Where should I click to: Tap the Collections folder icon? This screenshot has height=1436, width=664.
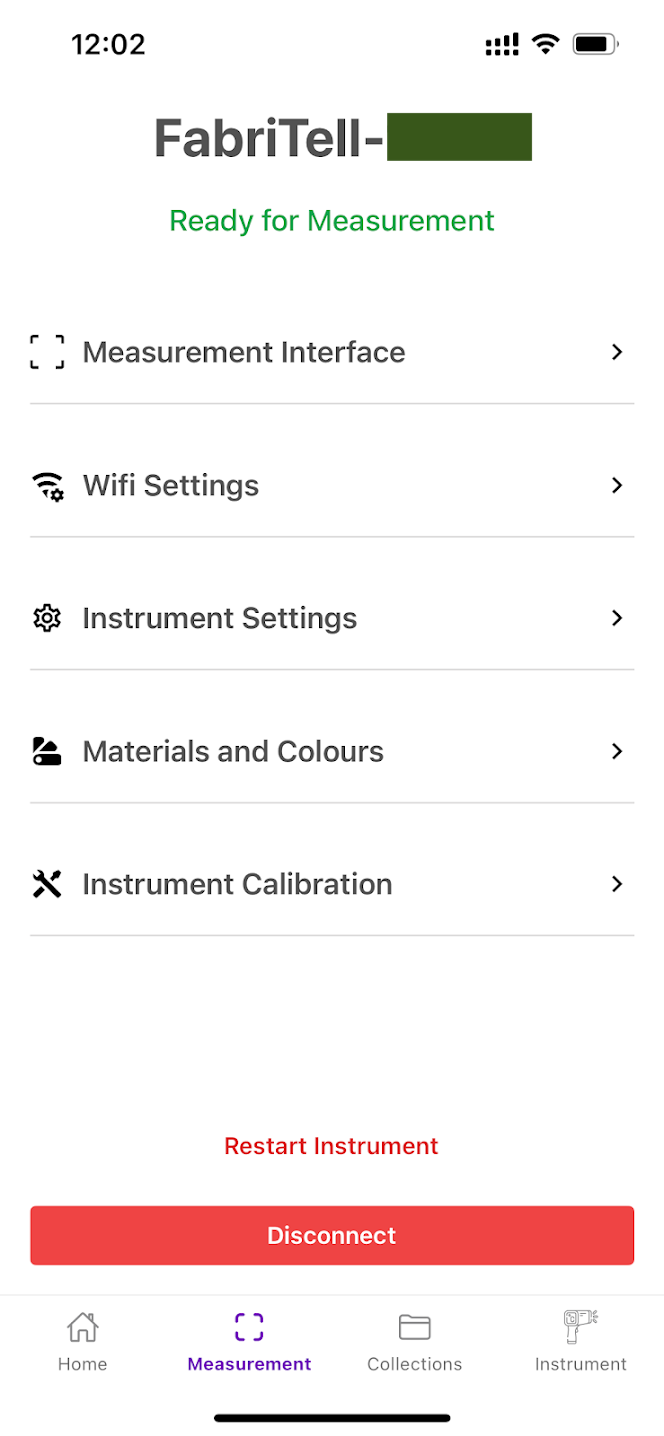click(x=414, y=1328)
